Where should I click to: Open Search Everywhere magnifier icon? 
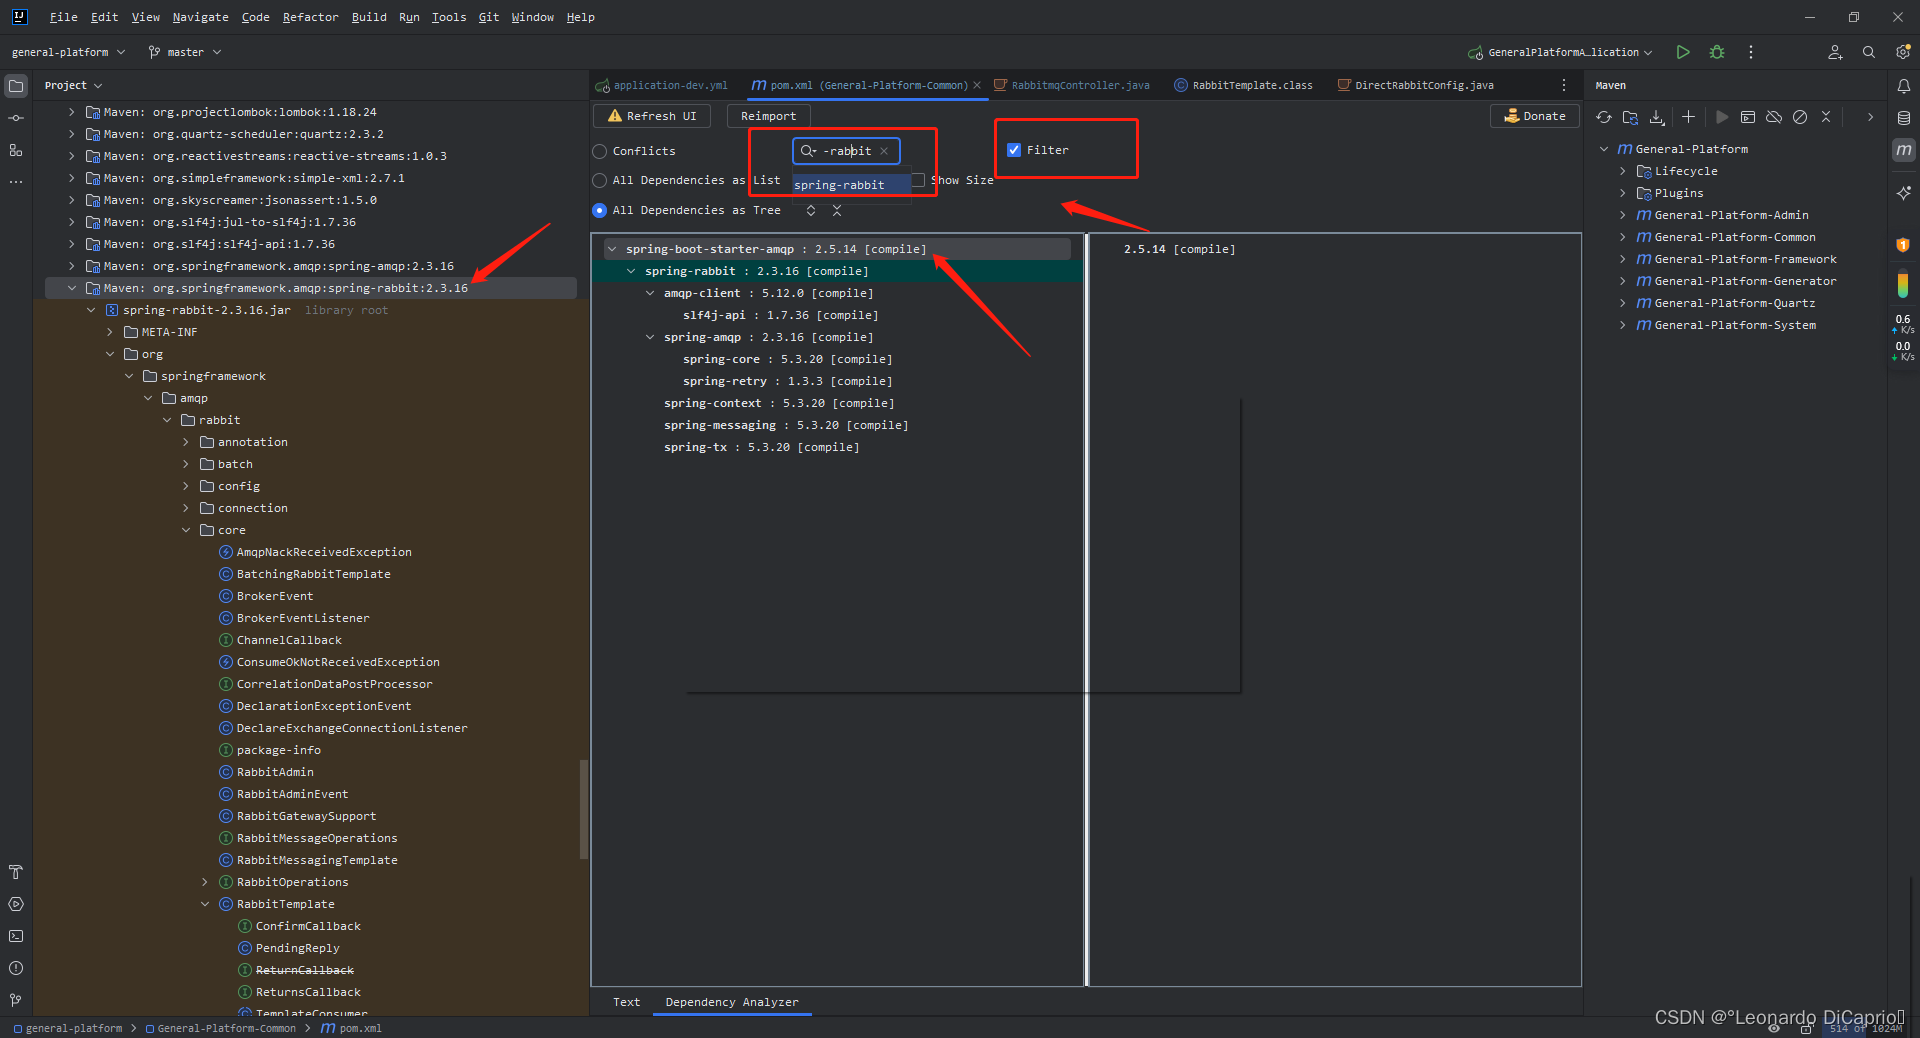(1868, 52)
